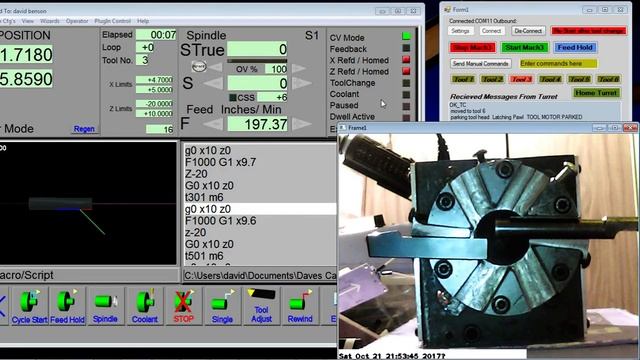Click the Feed Hold icon in Mach3 toolbar
640x360 pixels.
[67, 306]
